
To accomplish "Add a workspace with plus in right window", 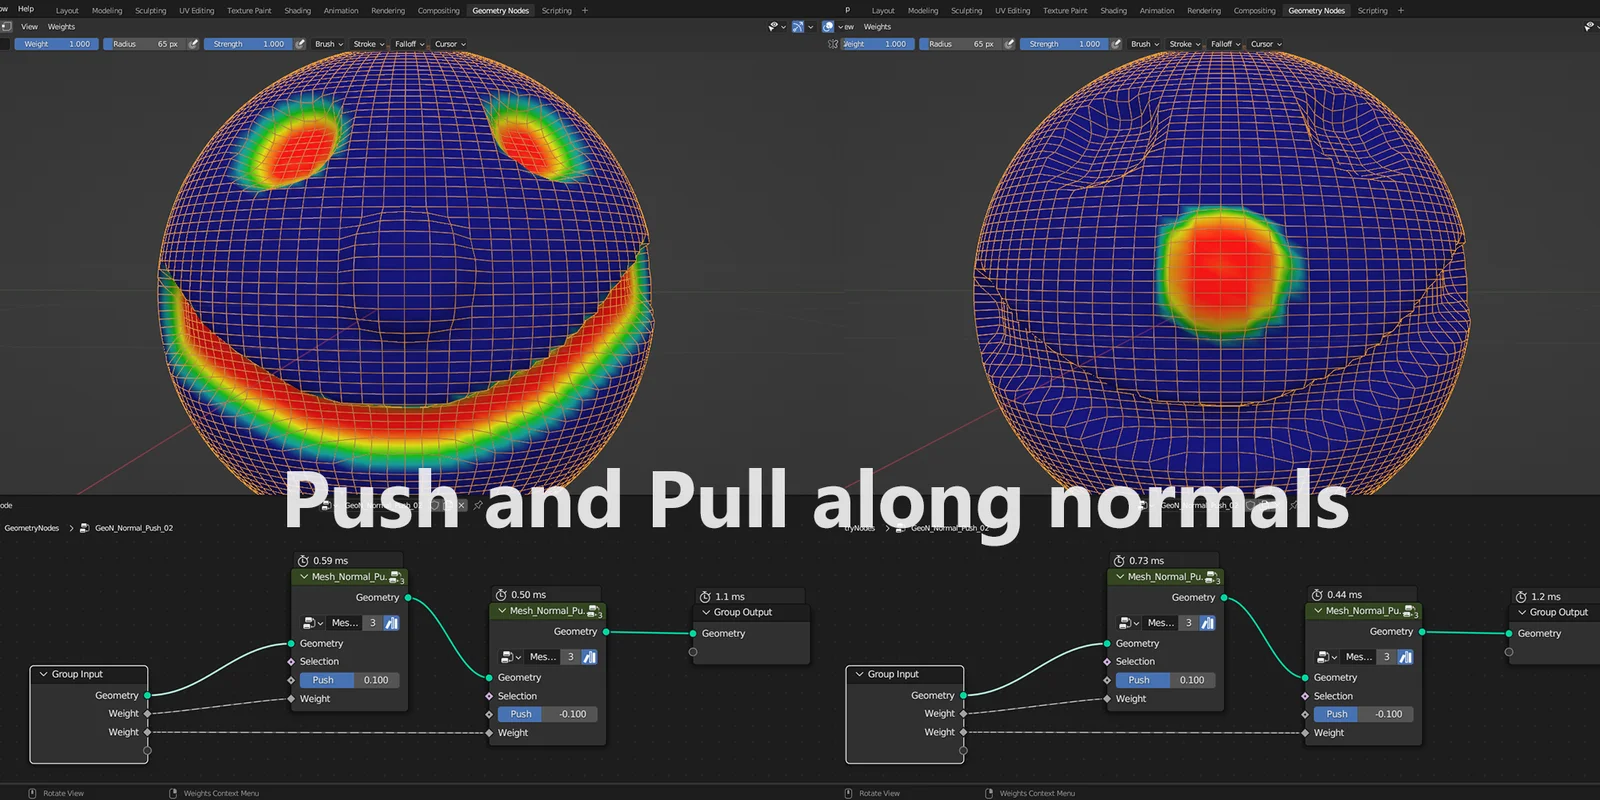I will 1401,11.
